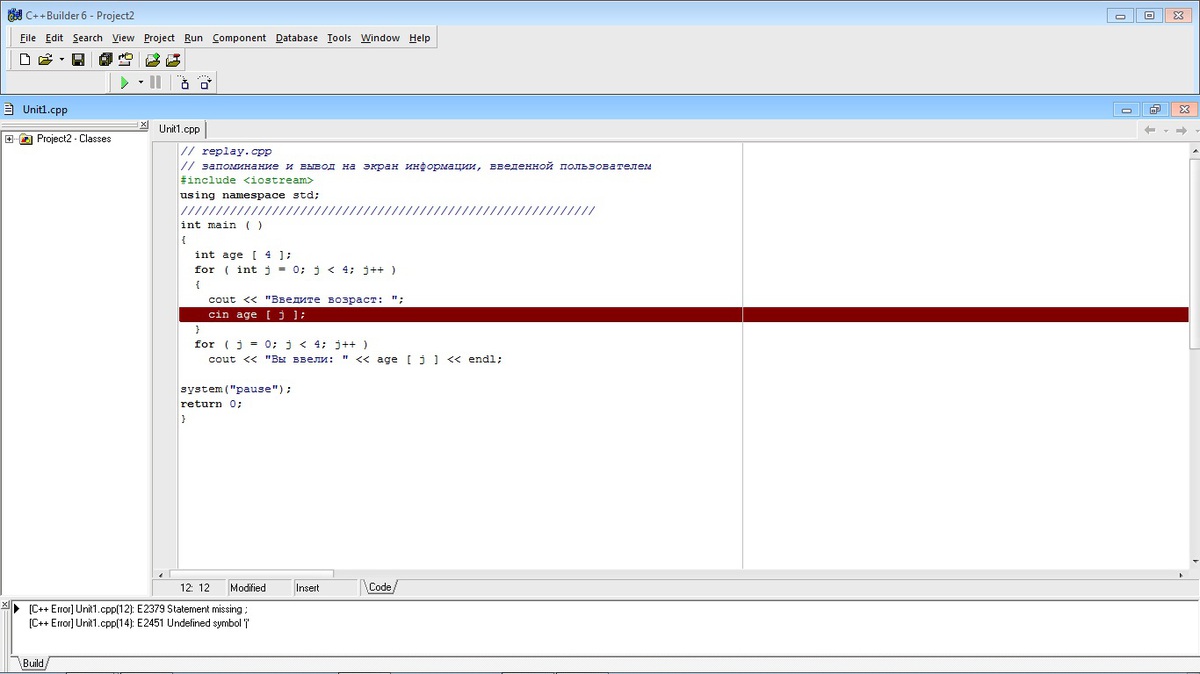This screenshot has height=674, width=1200.
Task: Click the C++Builder 6 title bar icon
Action: pyautogui.click(x=13, y=15)
